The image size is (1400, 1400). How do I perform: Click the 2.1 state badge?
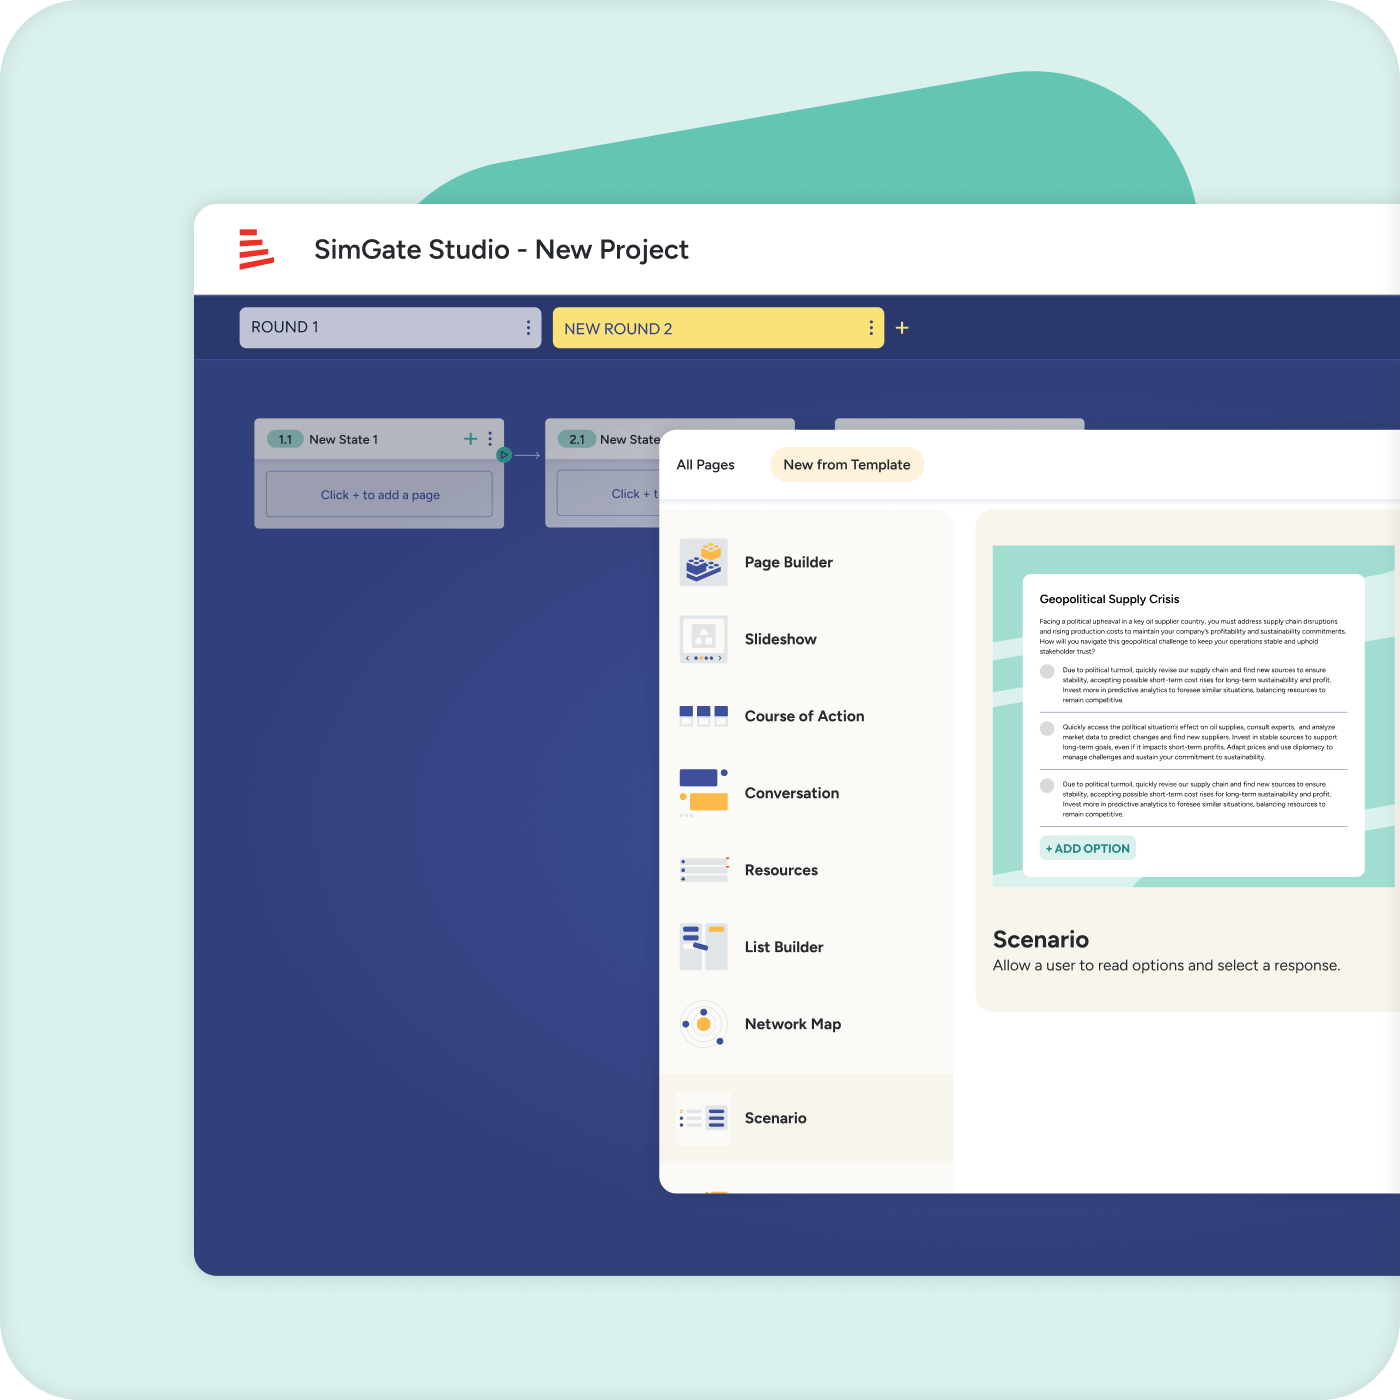coord(576,439)
